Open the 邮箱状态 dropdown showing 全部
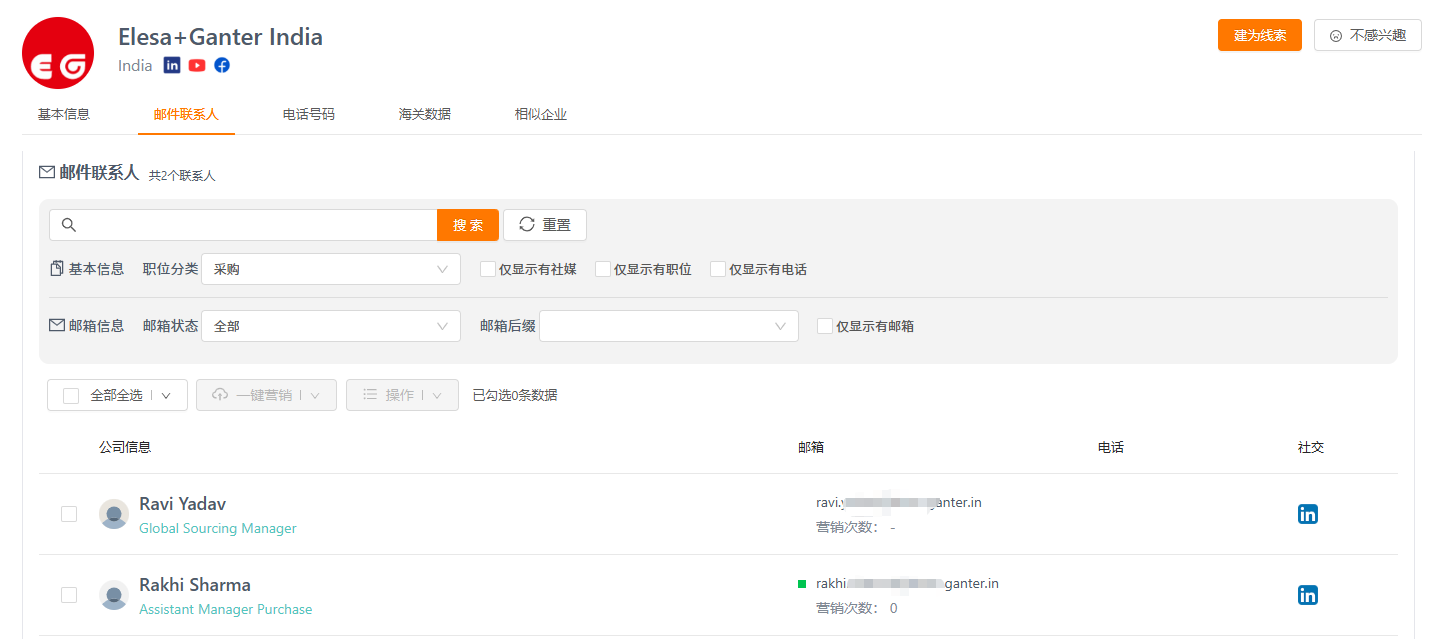 click(331, 326)
